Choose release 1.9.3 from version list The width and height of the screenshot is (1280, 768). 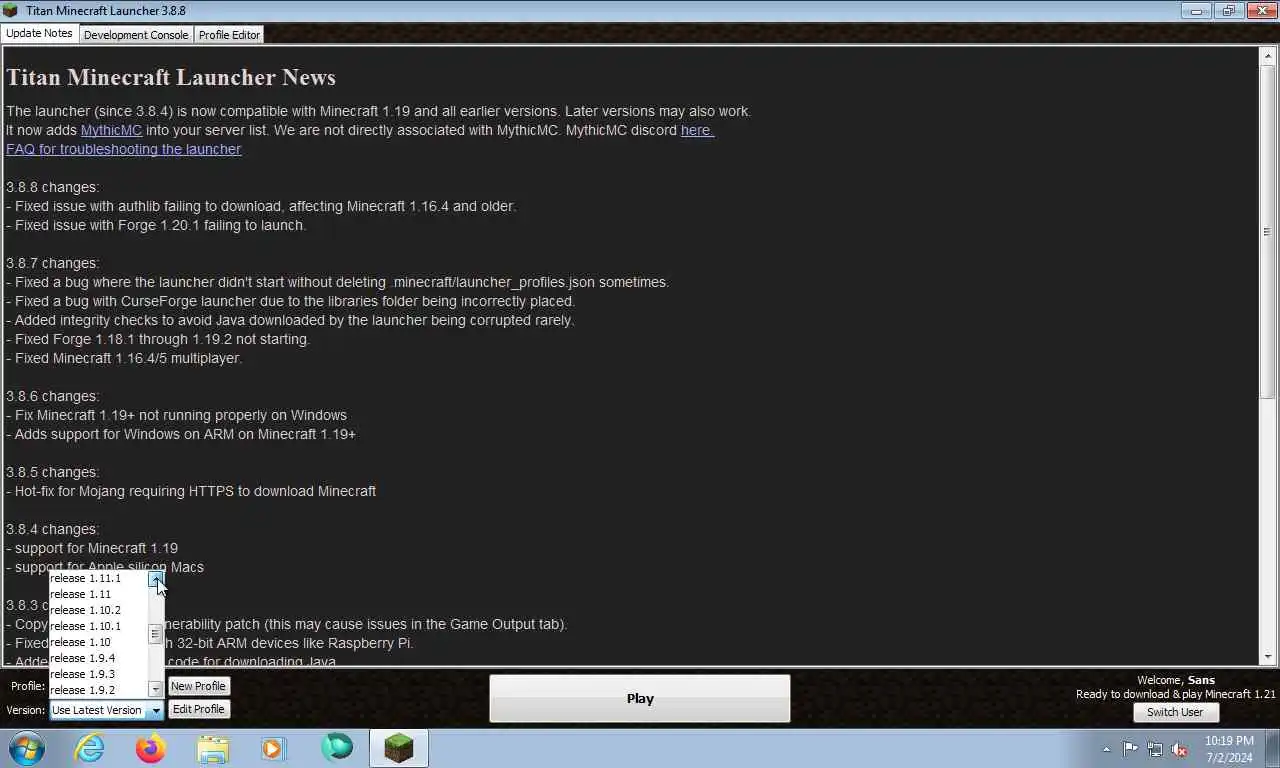point(99,674)
